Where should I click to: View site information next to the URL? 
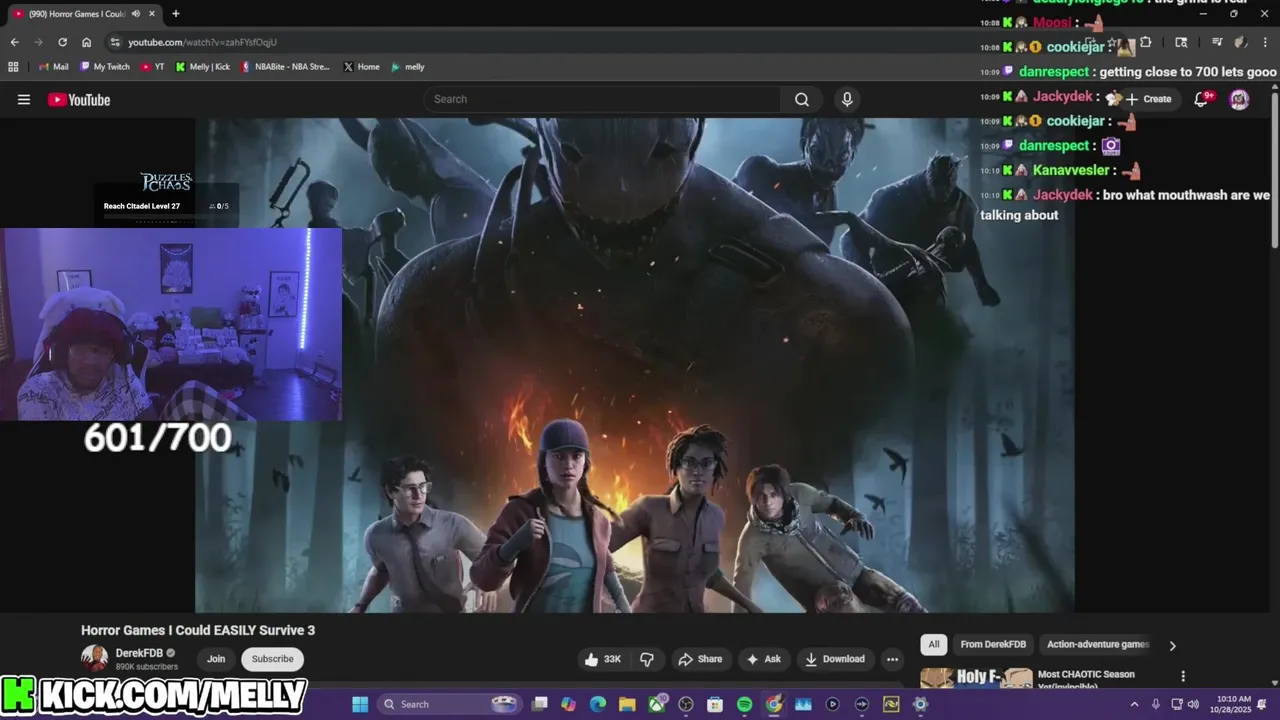point(115,42)
